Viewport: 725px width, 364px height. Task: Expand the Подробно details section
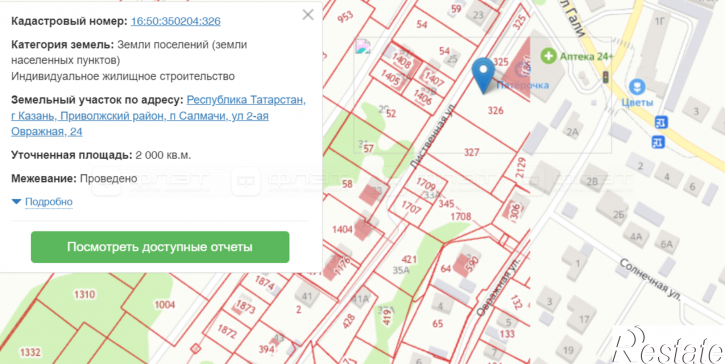click(49, 202)
